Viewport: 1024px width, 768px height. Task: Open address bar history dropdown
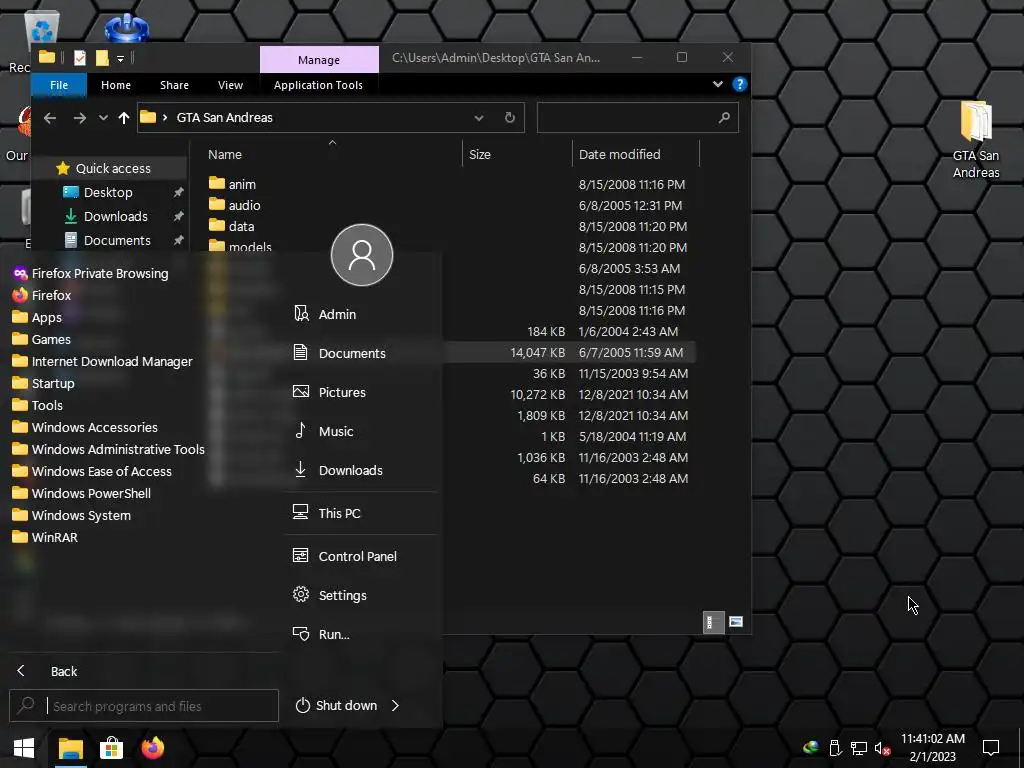pos(479,118)
